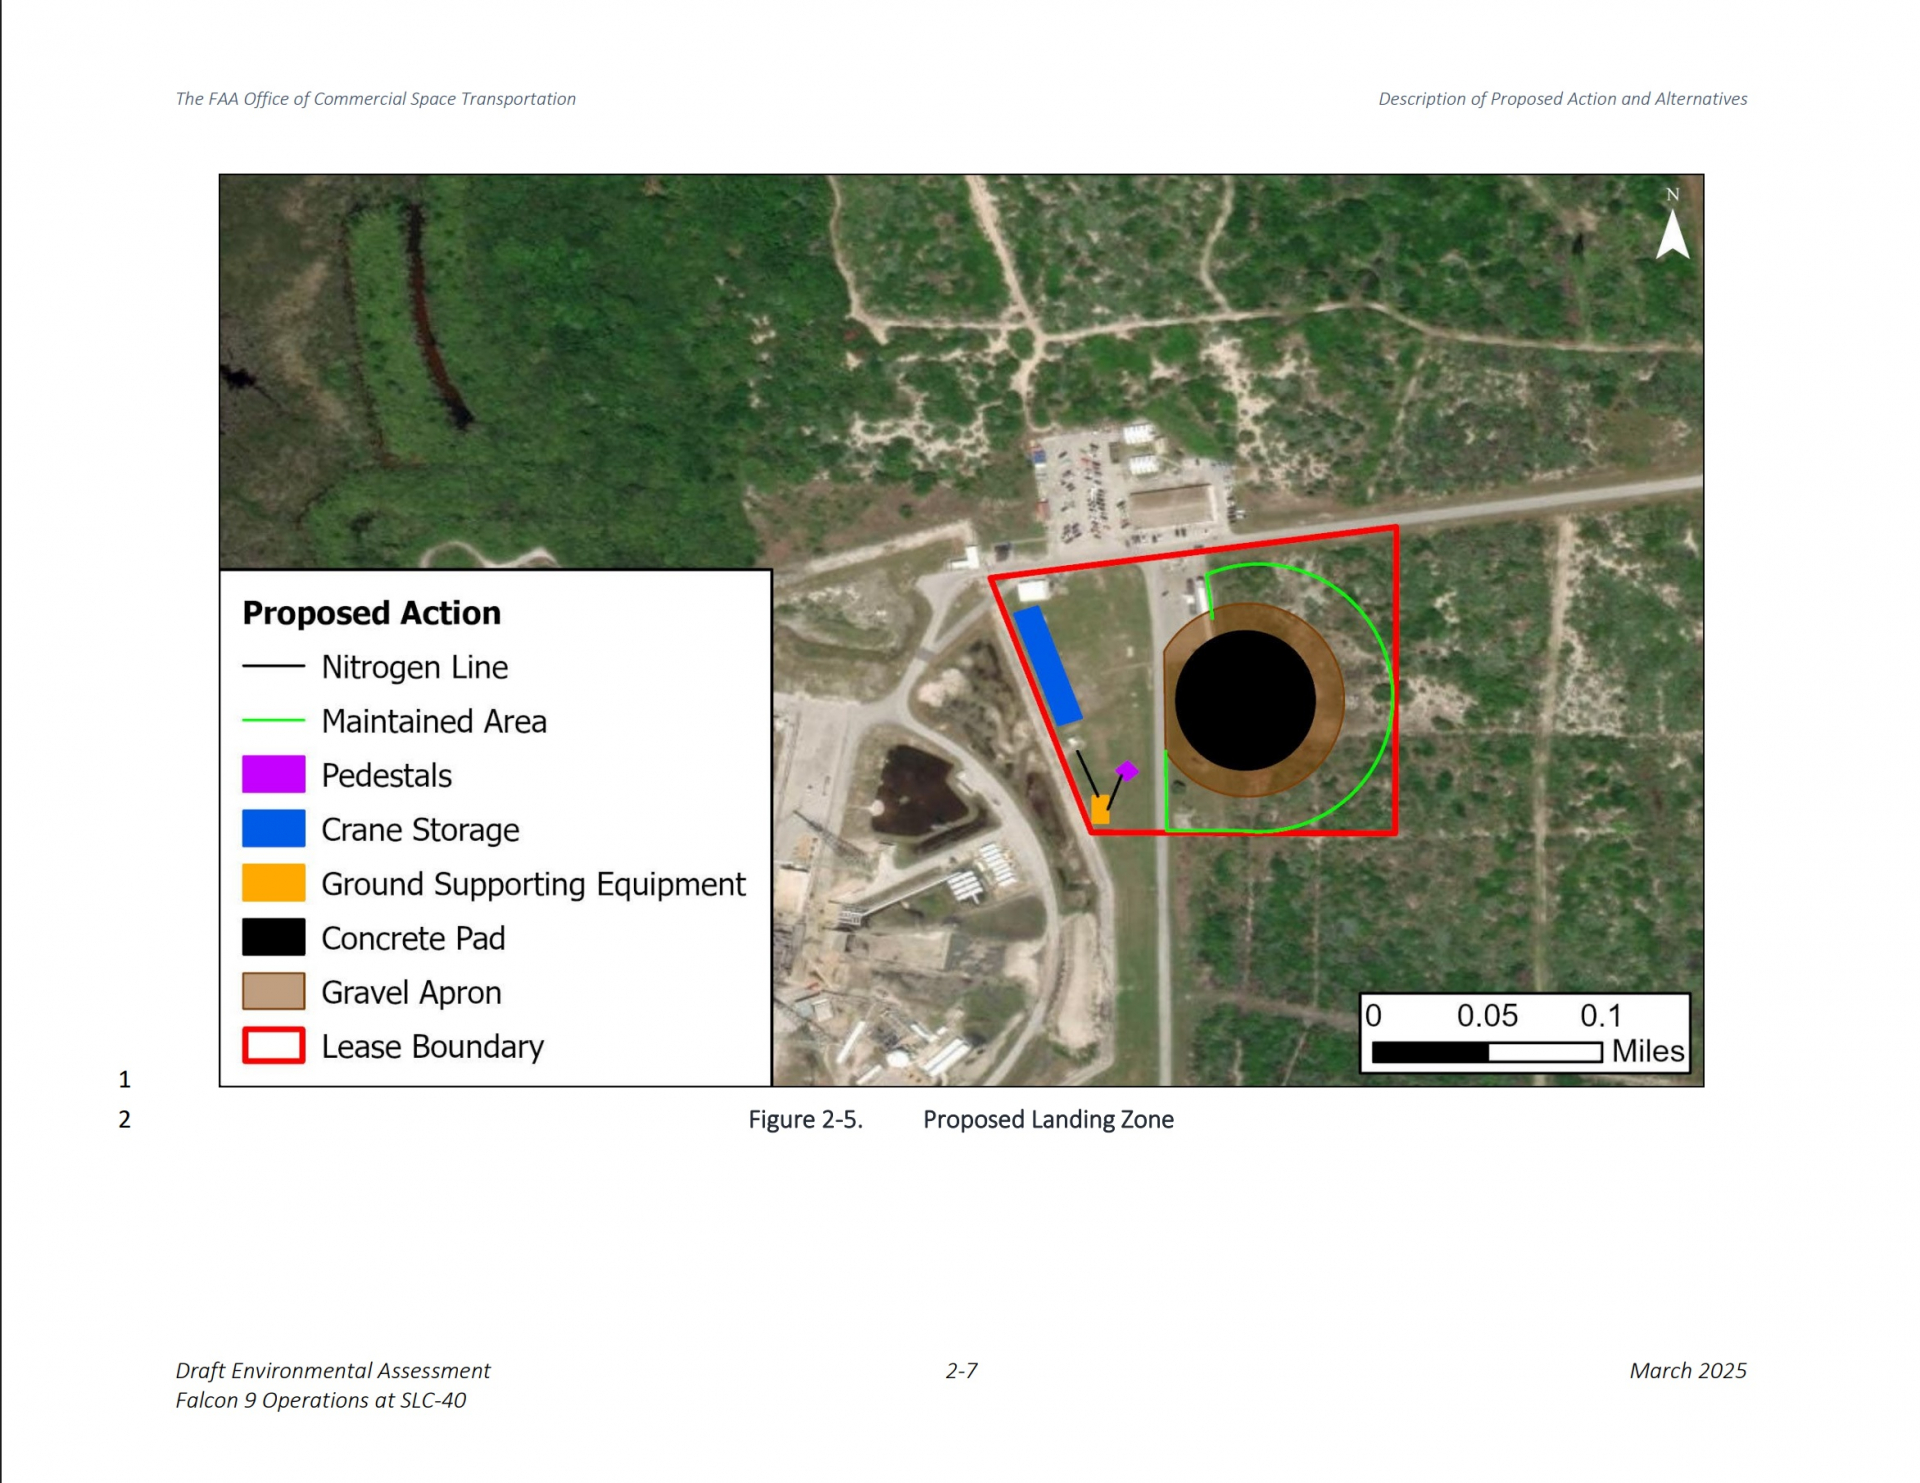
Task: Click the 'Nitrogen Line' legend label
Action: [x=414, y=667]
